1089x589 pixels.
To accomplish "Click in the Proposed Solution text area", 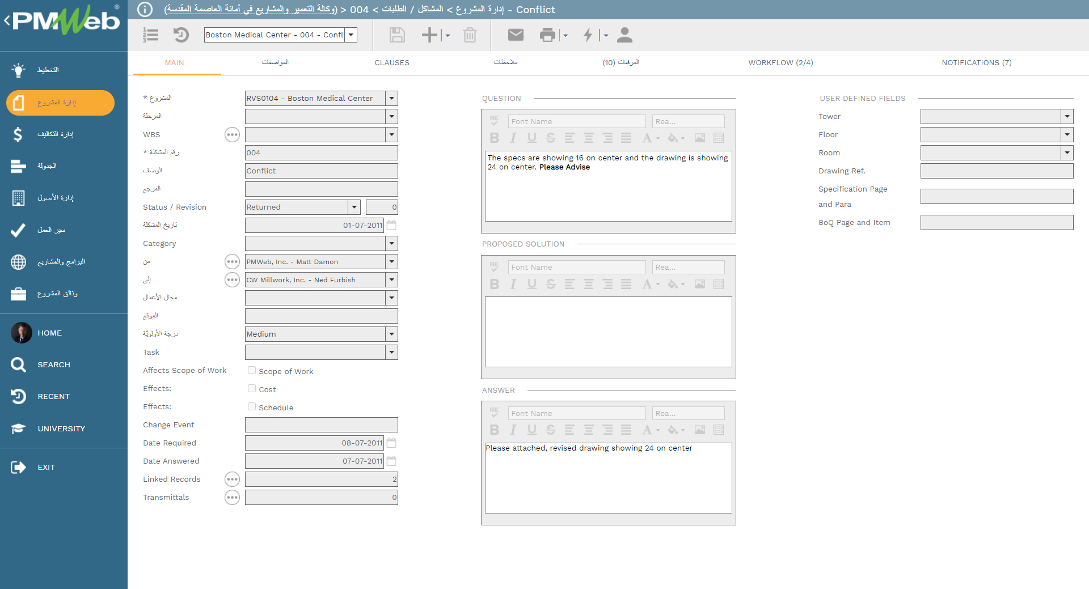I will [608, 331].
